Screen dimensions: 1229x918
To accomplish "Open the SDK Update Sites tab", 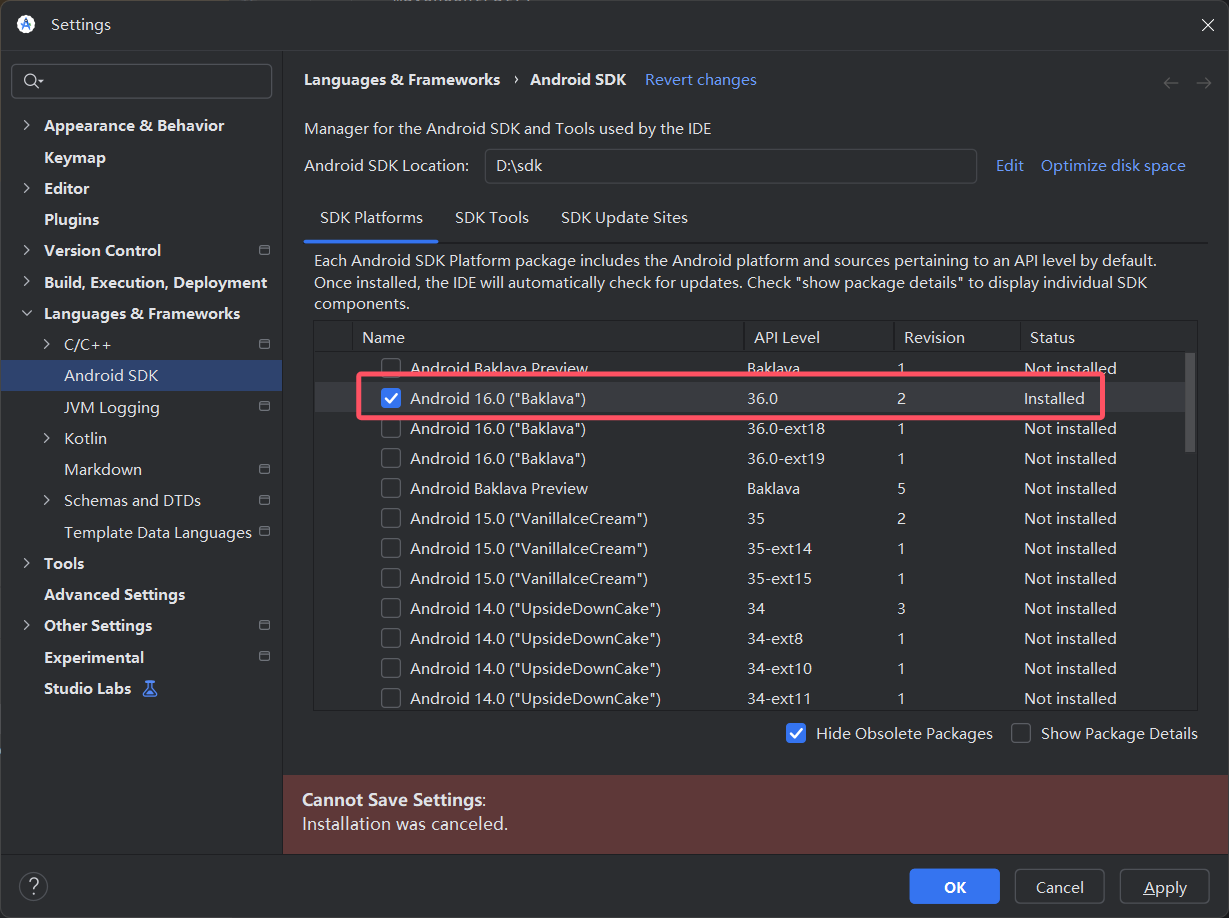I will (624, 217).
